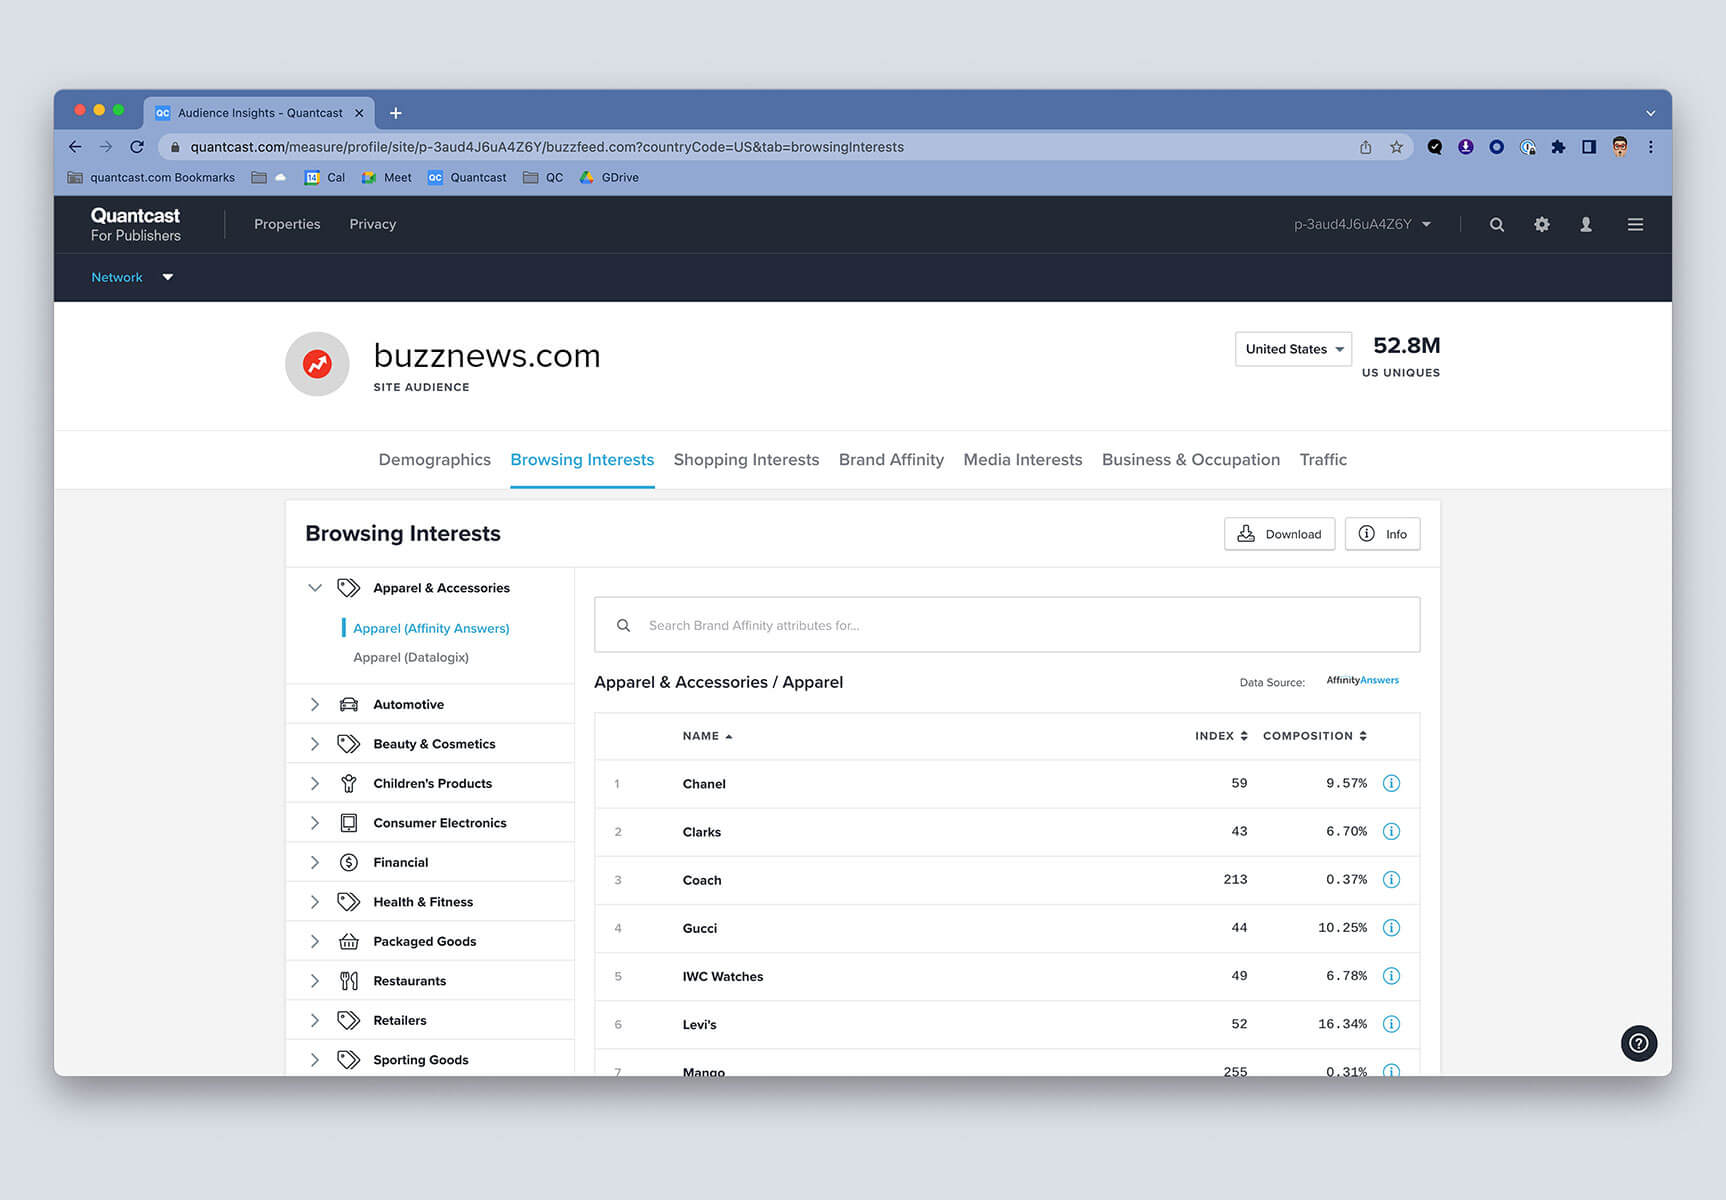Screen dimensions: 1726x1200
Task: Reload the page with browser refresh icon
Action: [x=137, y=147]
